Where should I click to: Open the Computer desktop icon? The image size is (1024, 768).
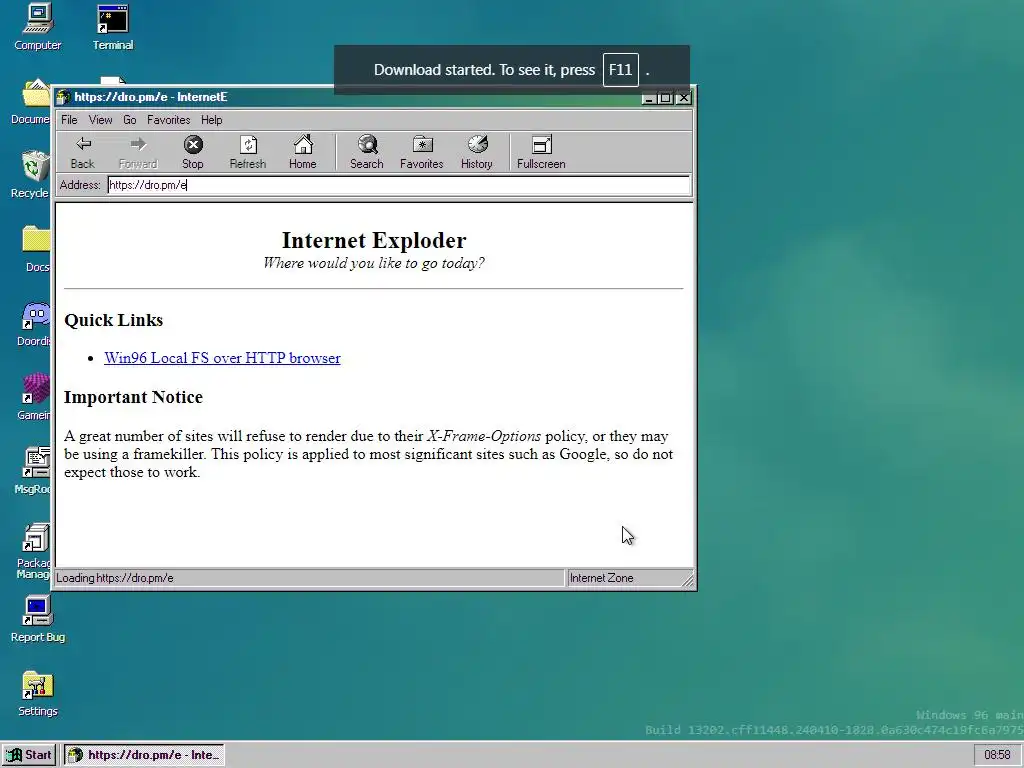(38, 27)
